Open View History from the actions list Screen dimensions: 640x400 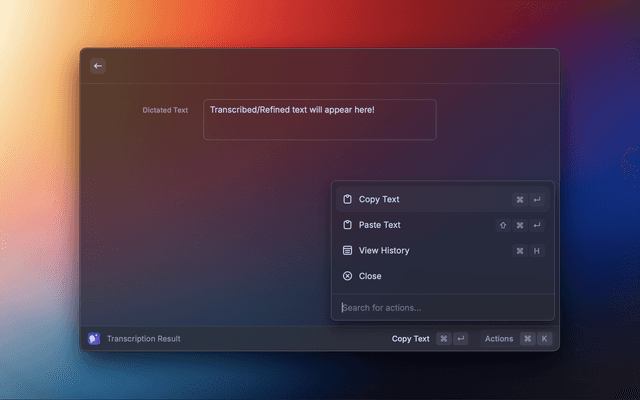(x=384, y=251)
